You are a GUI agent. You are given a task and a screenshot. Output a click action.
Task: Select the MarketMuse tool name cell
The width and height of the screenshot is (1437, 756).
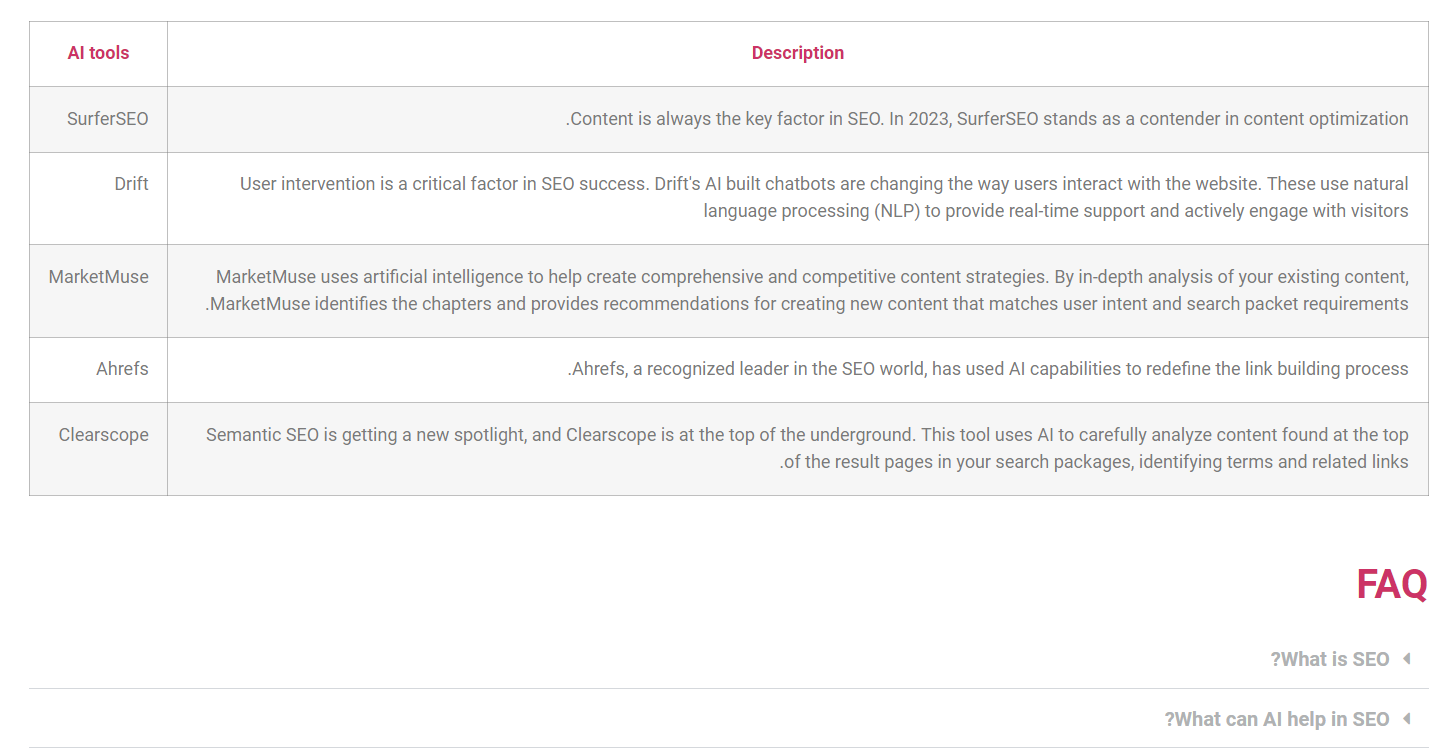click(x=98, y=277)
